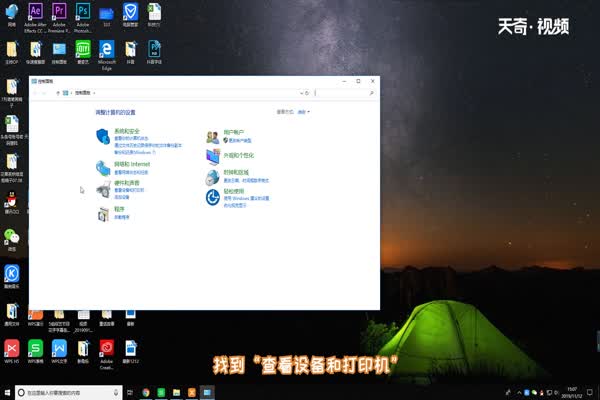Click the refresh button beside address bar

pyautogui.click(x=307, y=93)
